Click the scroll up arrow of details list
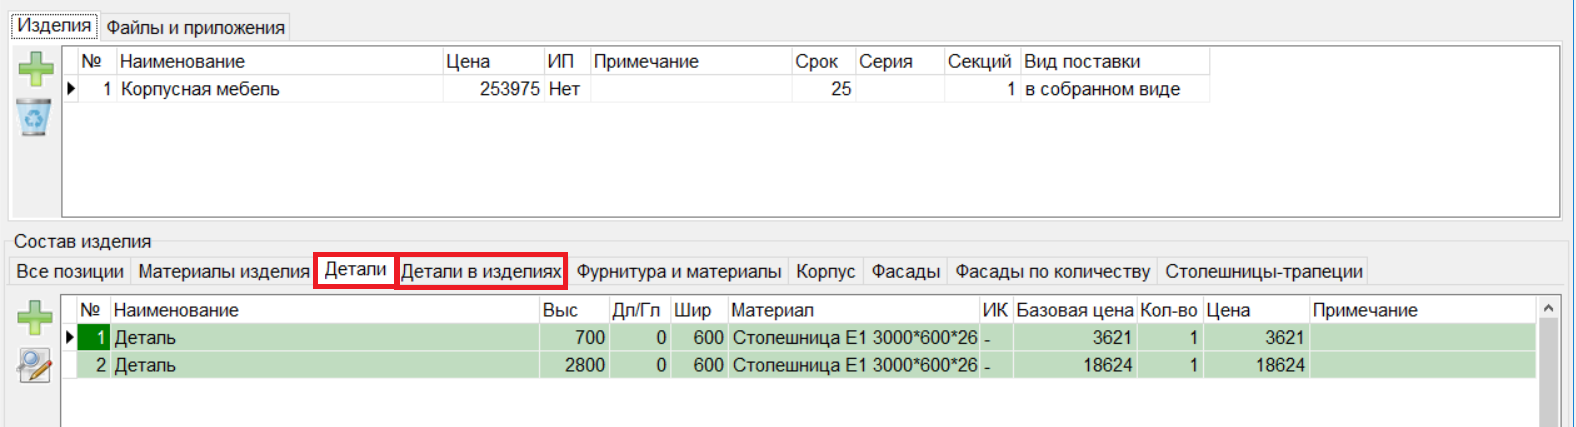This screenshot has width=1576, height=427. [x=1548, y=309]
